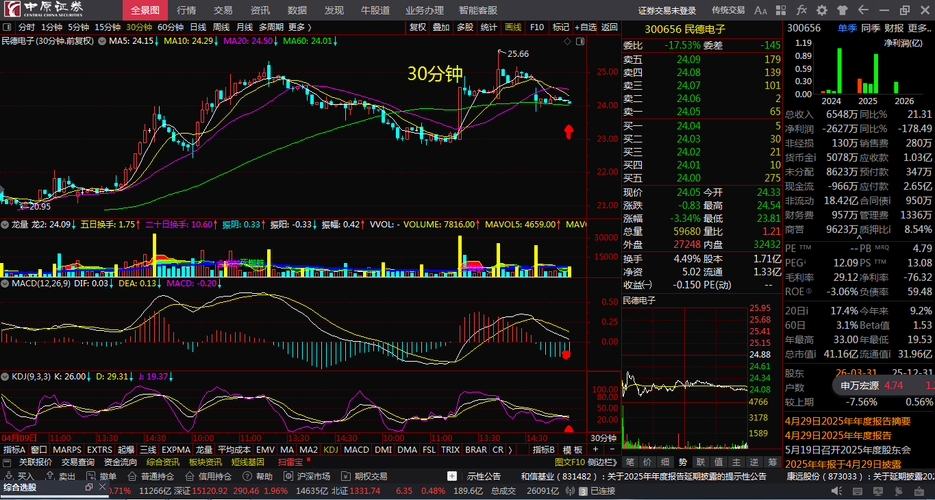Open 4月29日2025年年度报告摘要 news link
This screenshot has height=500, width=935.
click(848, 421)
